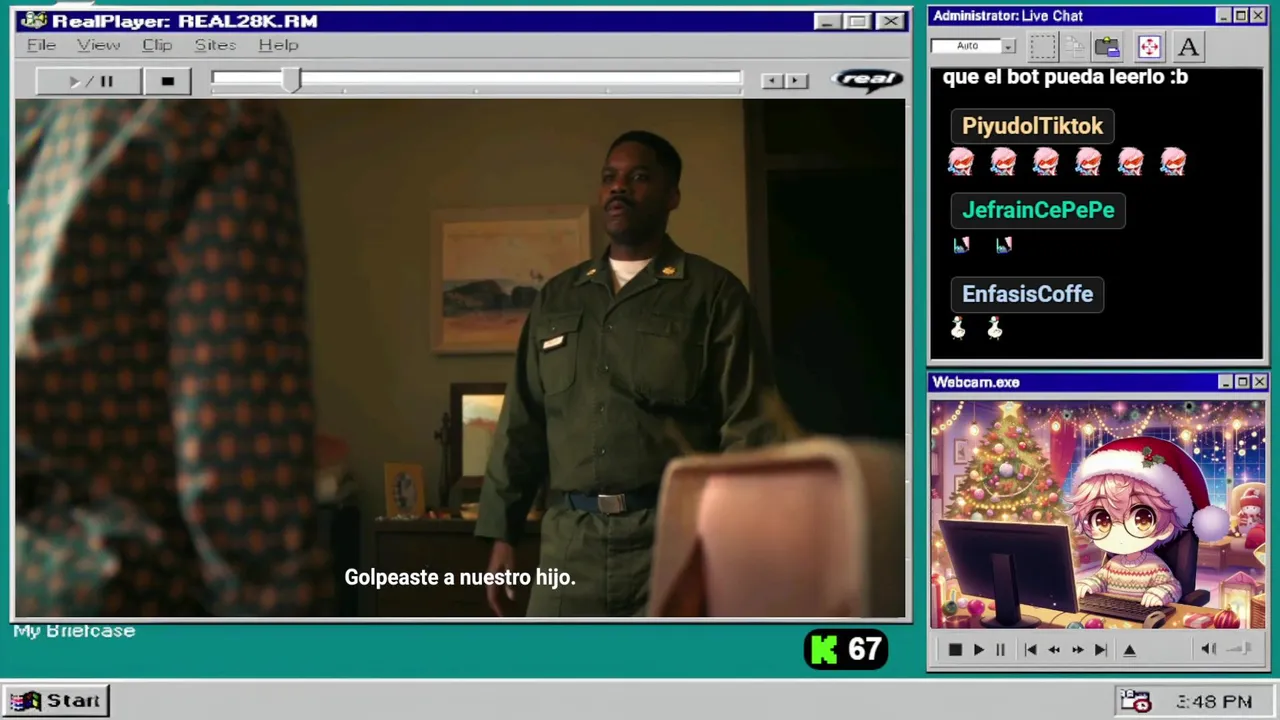Click the RealPlayer title bar app icon
1280x720 pixels.
coord(34,20)
